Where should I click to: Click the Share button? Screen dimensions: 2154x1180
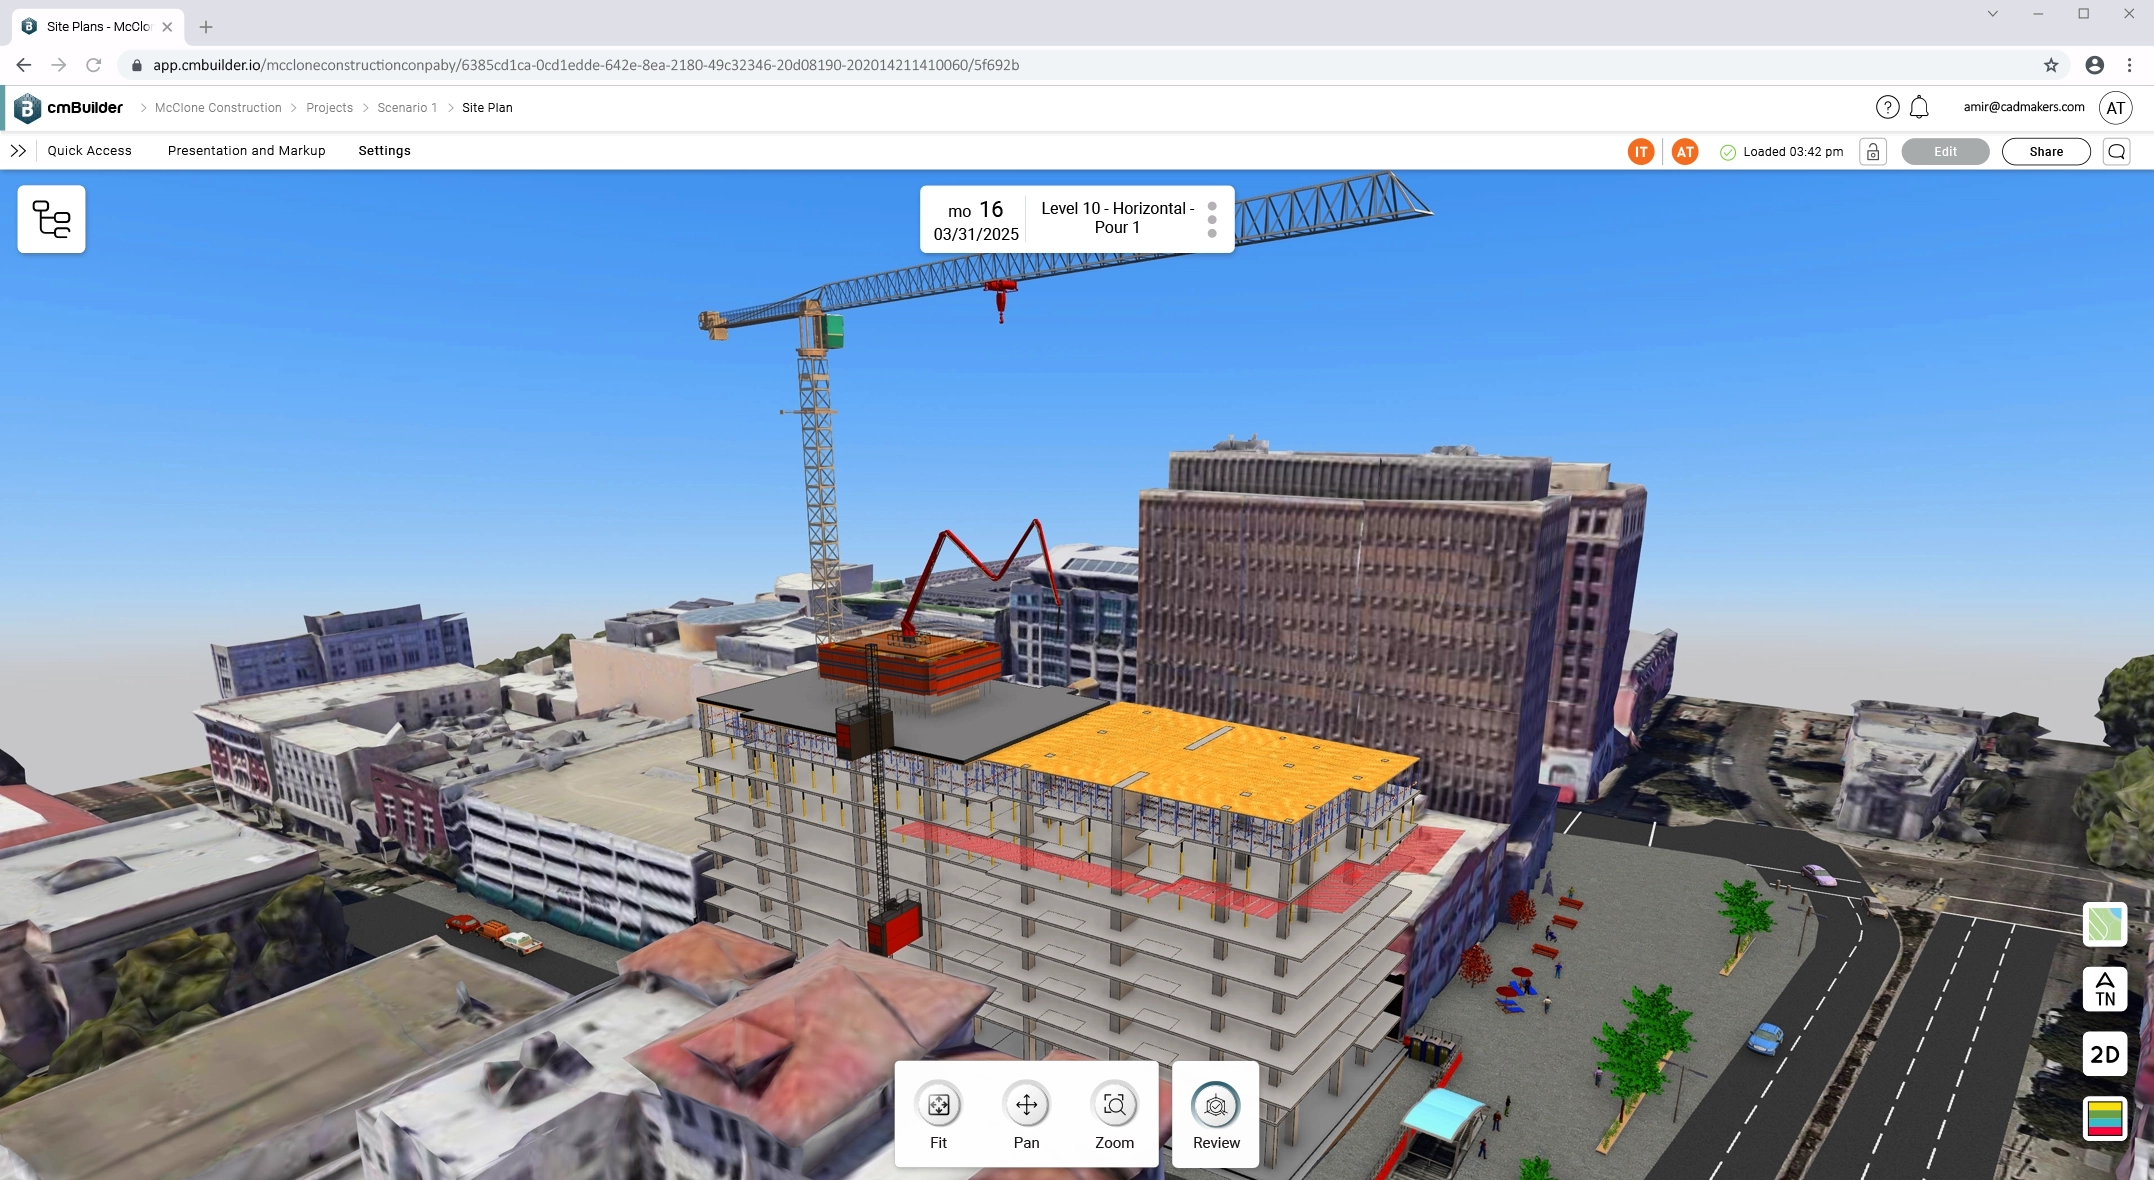point(2045,151)
